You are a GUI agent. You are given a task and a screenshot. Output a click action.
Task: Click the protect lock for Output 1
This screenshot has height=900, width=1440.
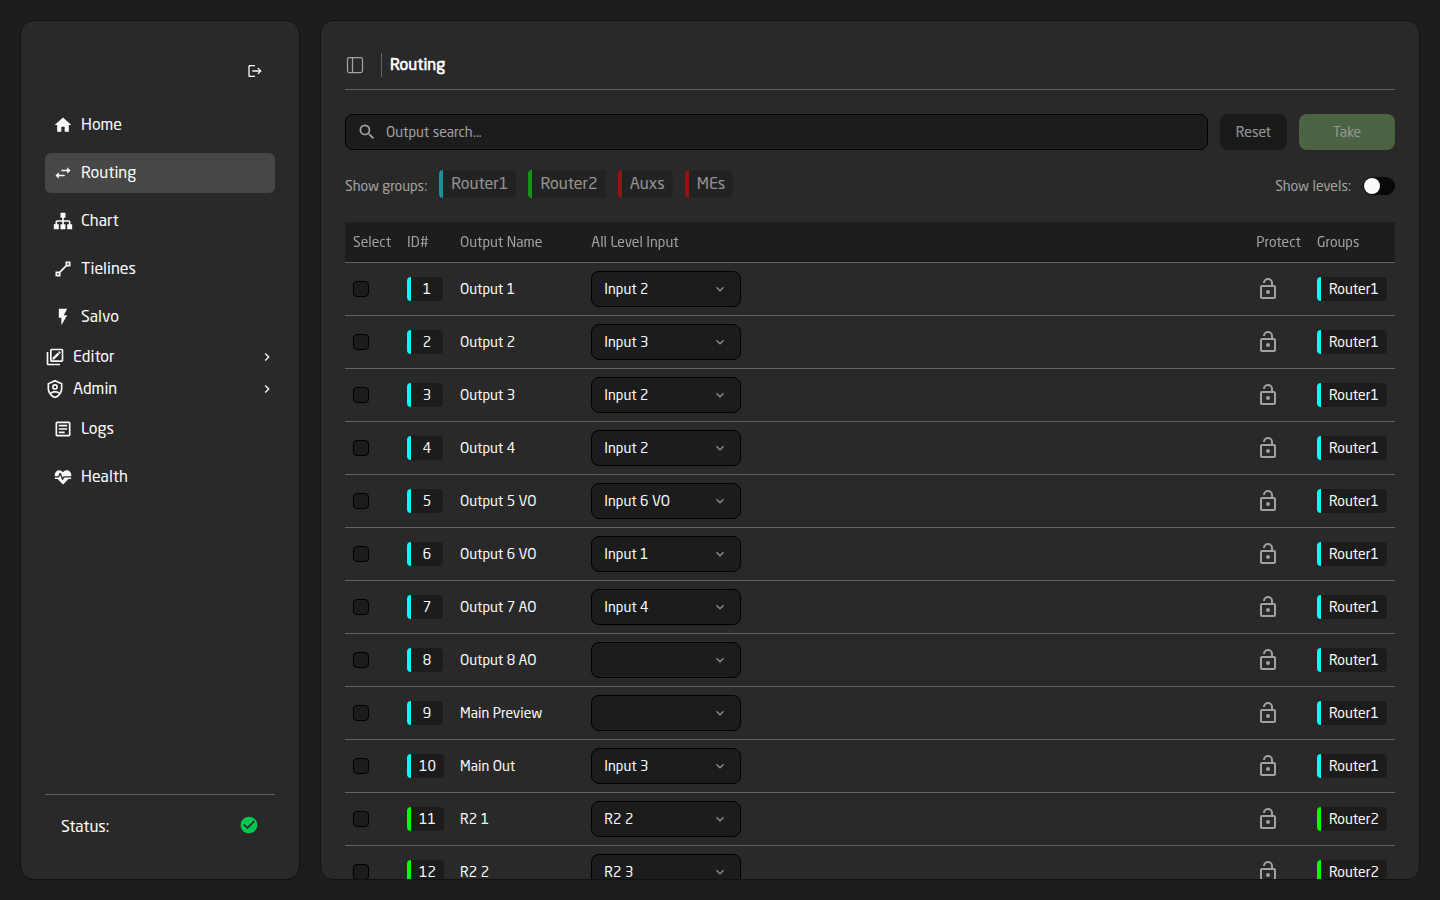tap(1268, 289)
